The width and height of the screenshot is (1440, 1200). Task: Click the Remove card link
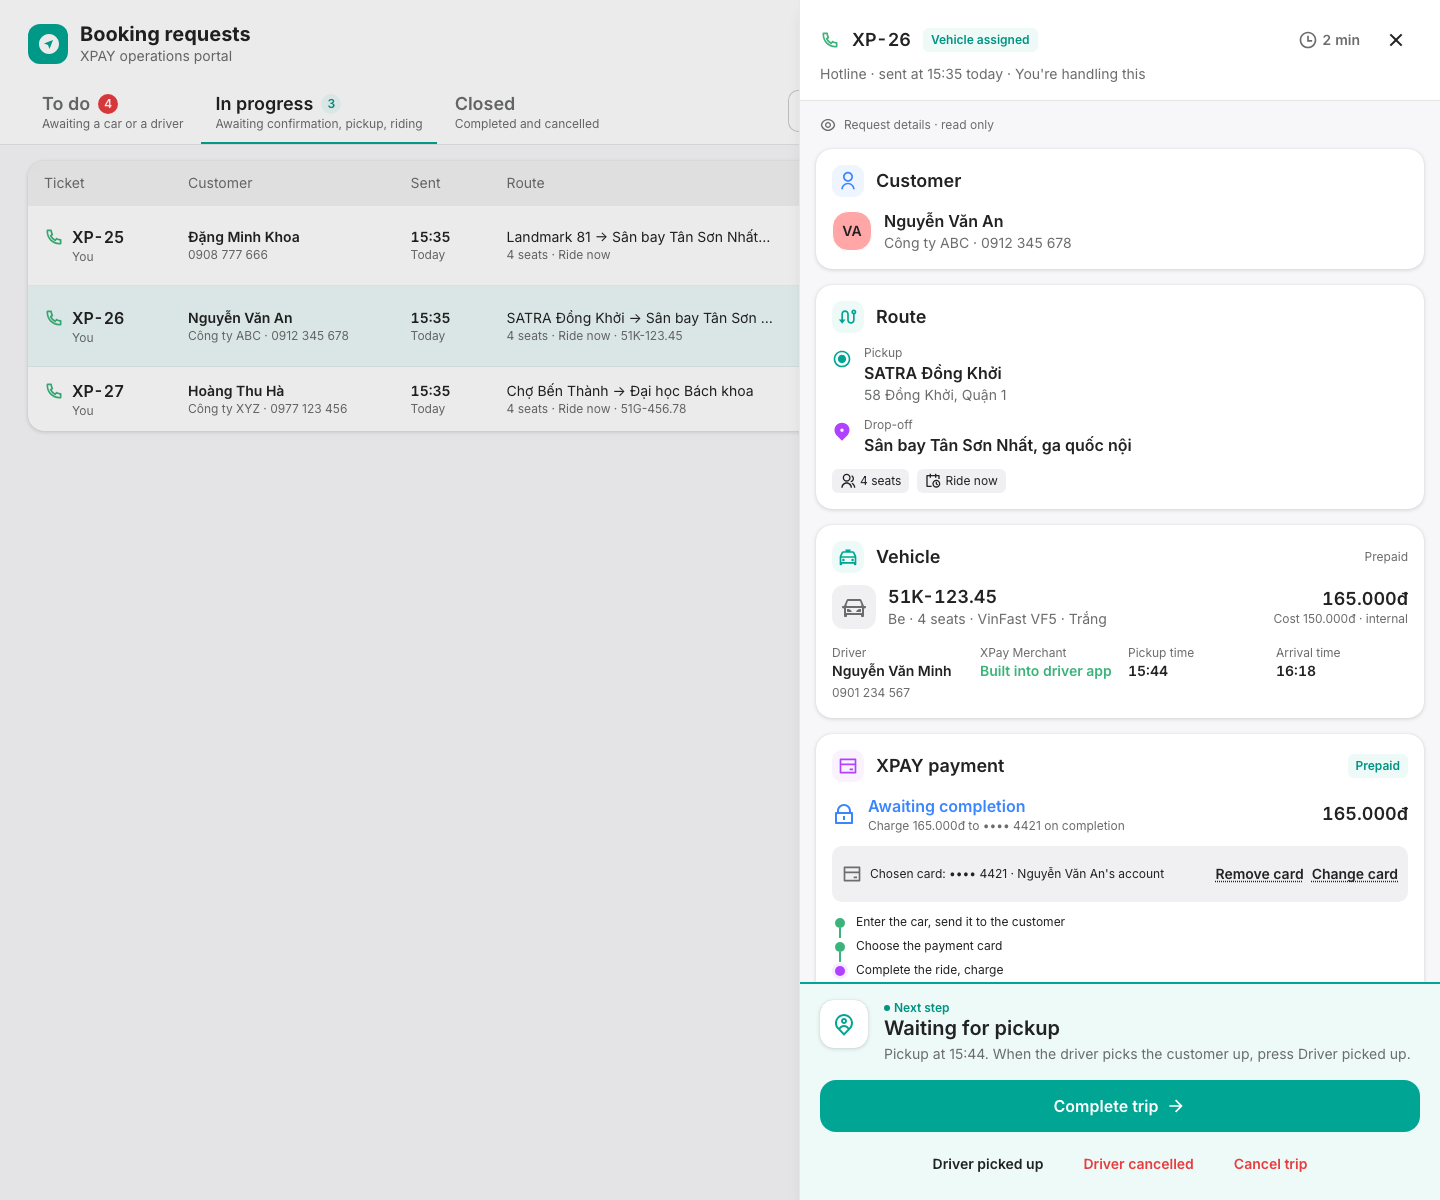tap(1259, 874)
